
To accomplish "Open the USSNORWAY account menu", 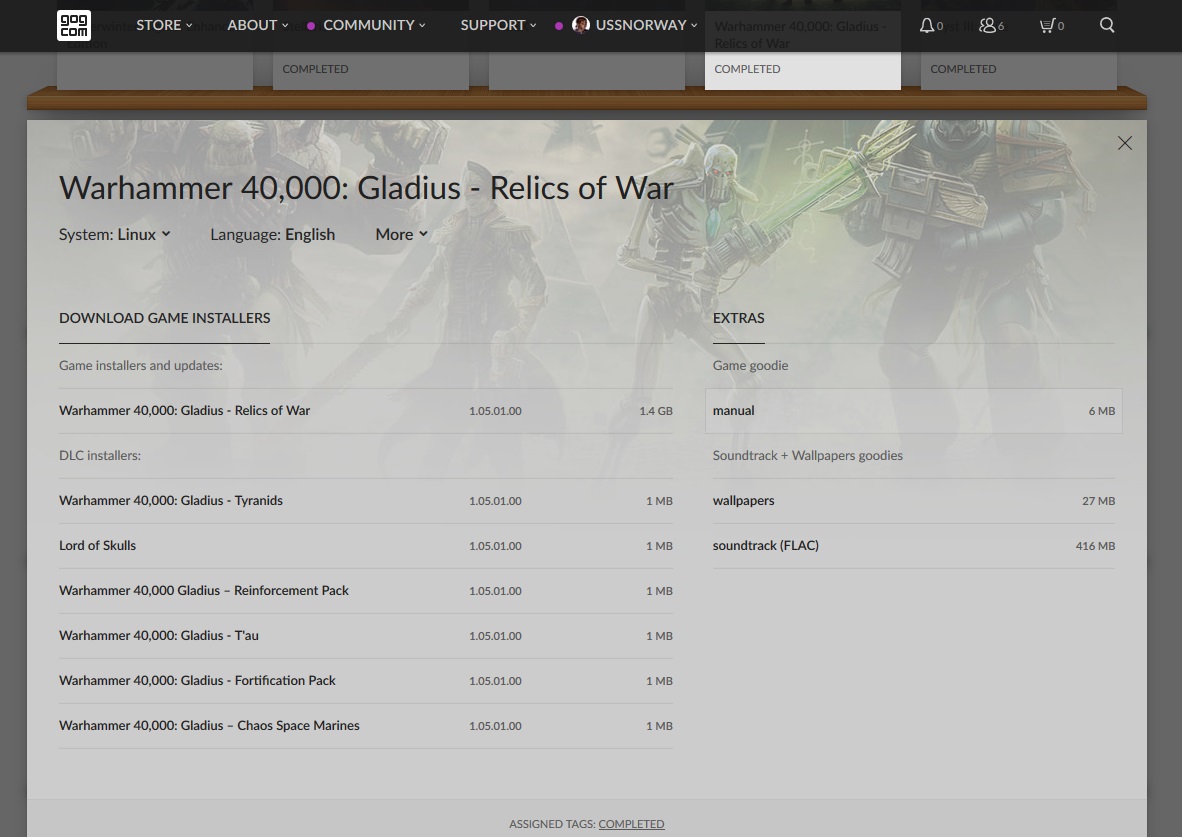I will tap(645, 25).
